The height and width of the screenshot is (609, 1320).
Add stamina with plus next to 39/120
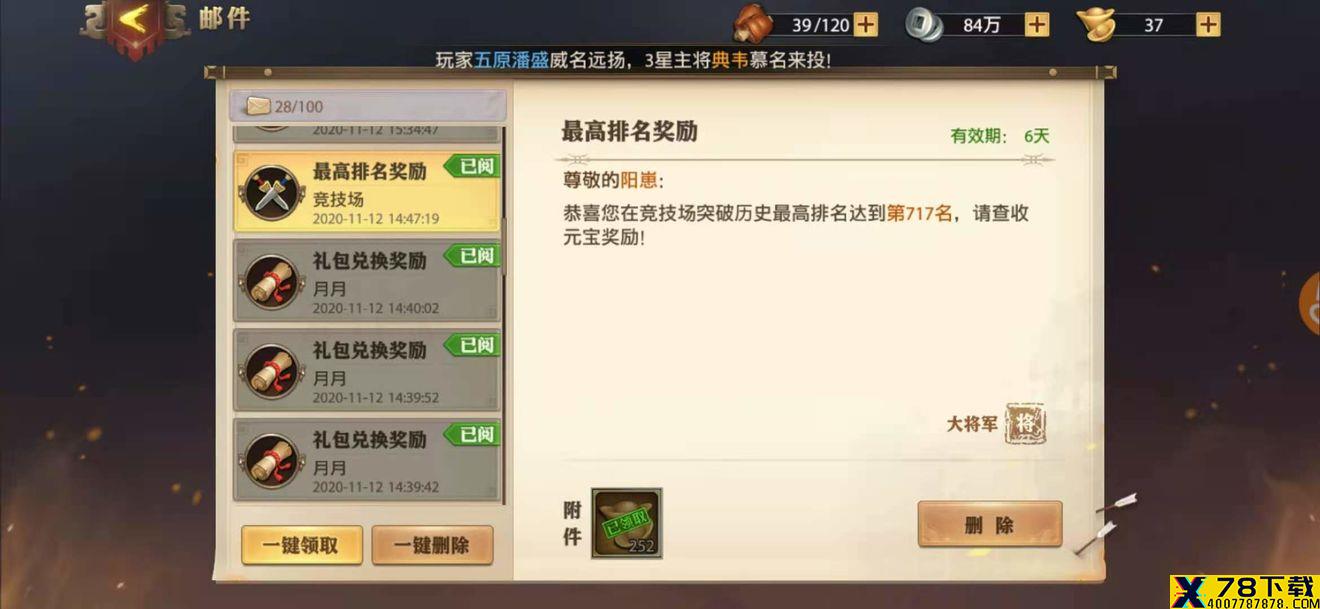pyautogui.click(x=865, y=24)
